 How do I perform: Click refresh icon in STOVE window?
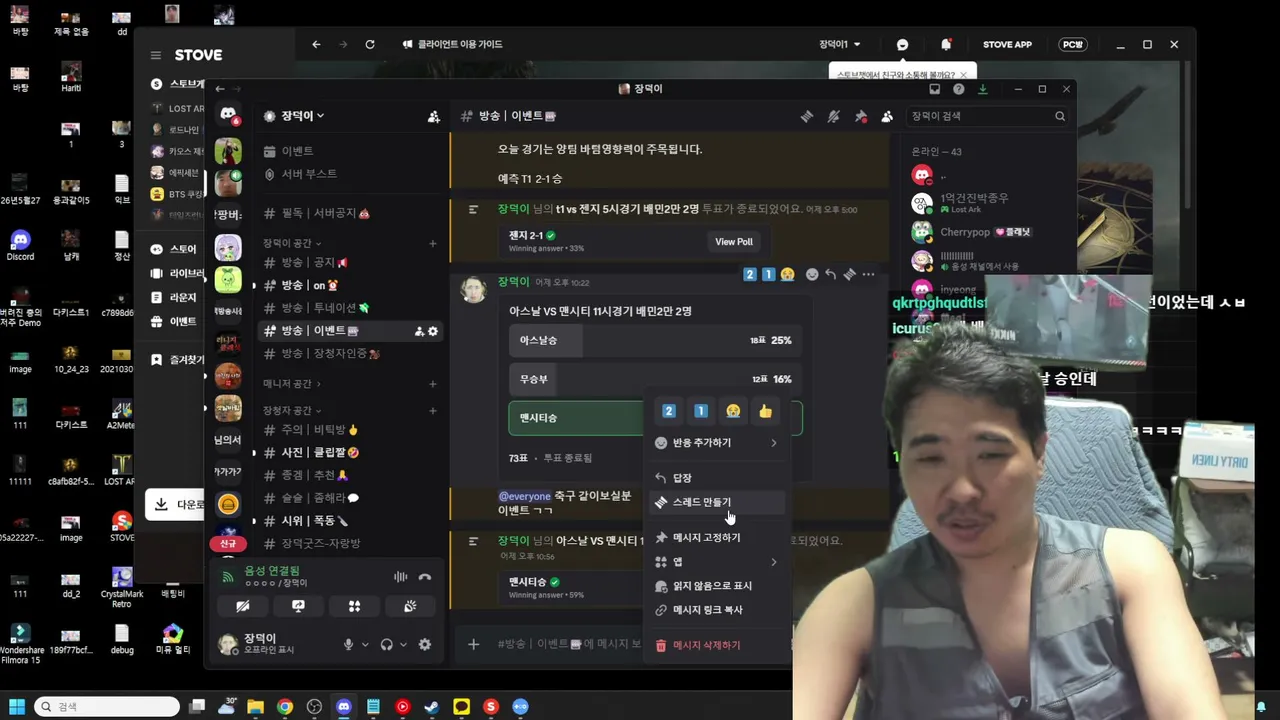pos(370,44)
